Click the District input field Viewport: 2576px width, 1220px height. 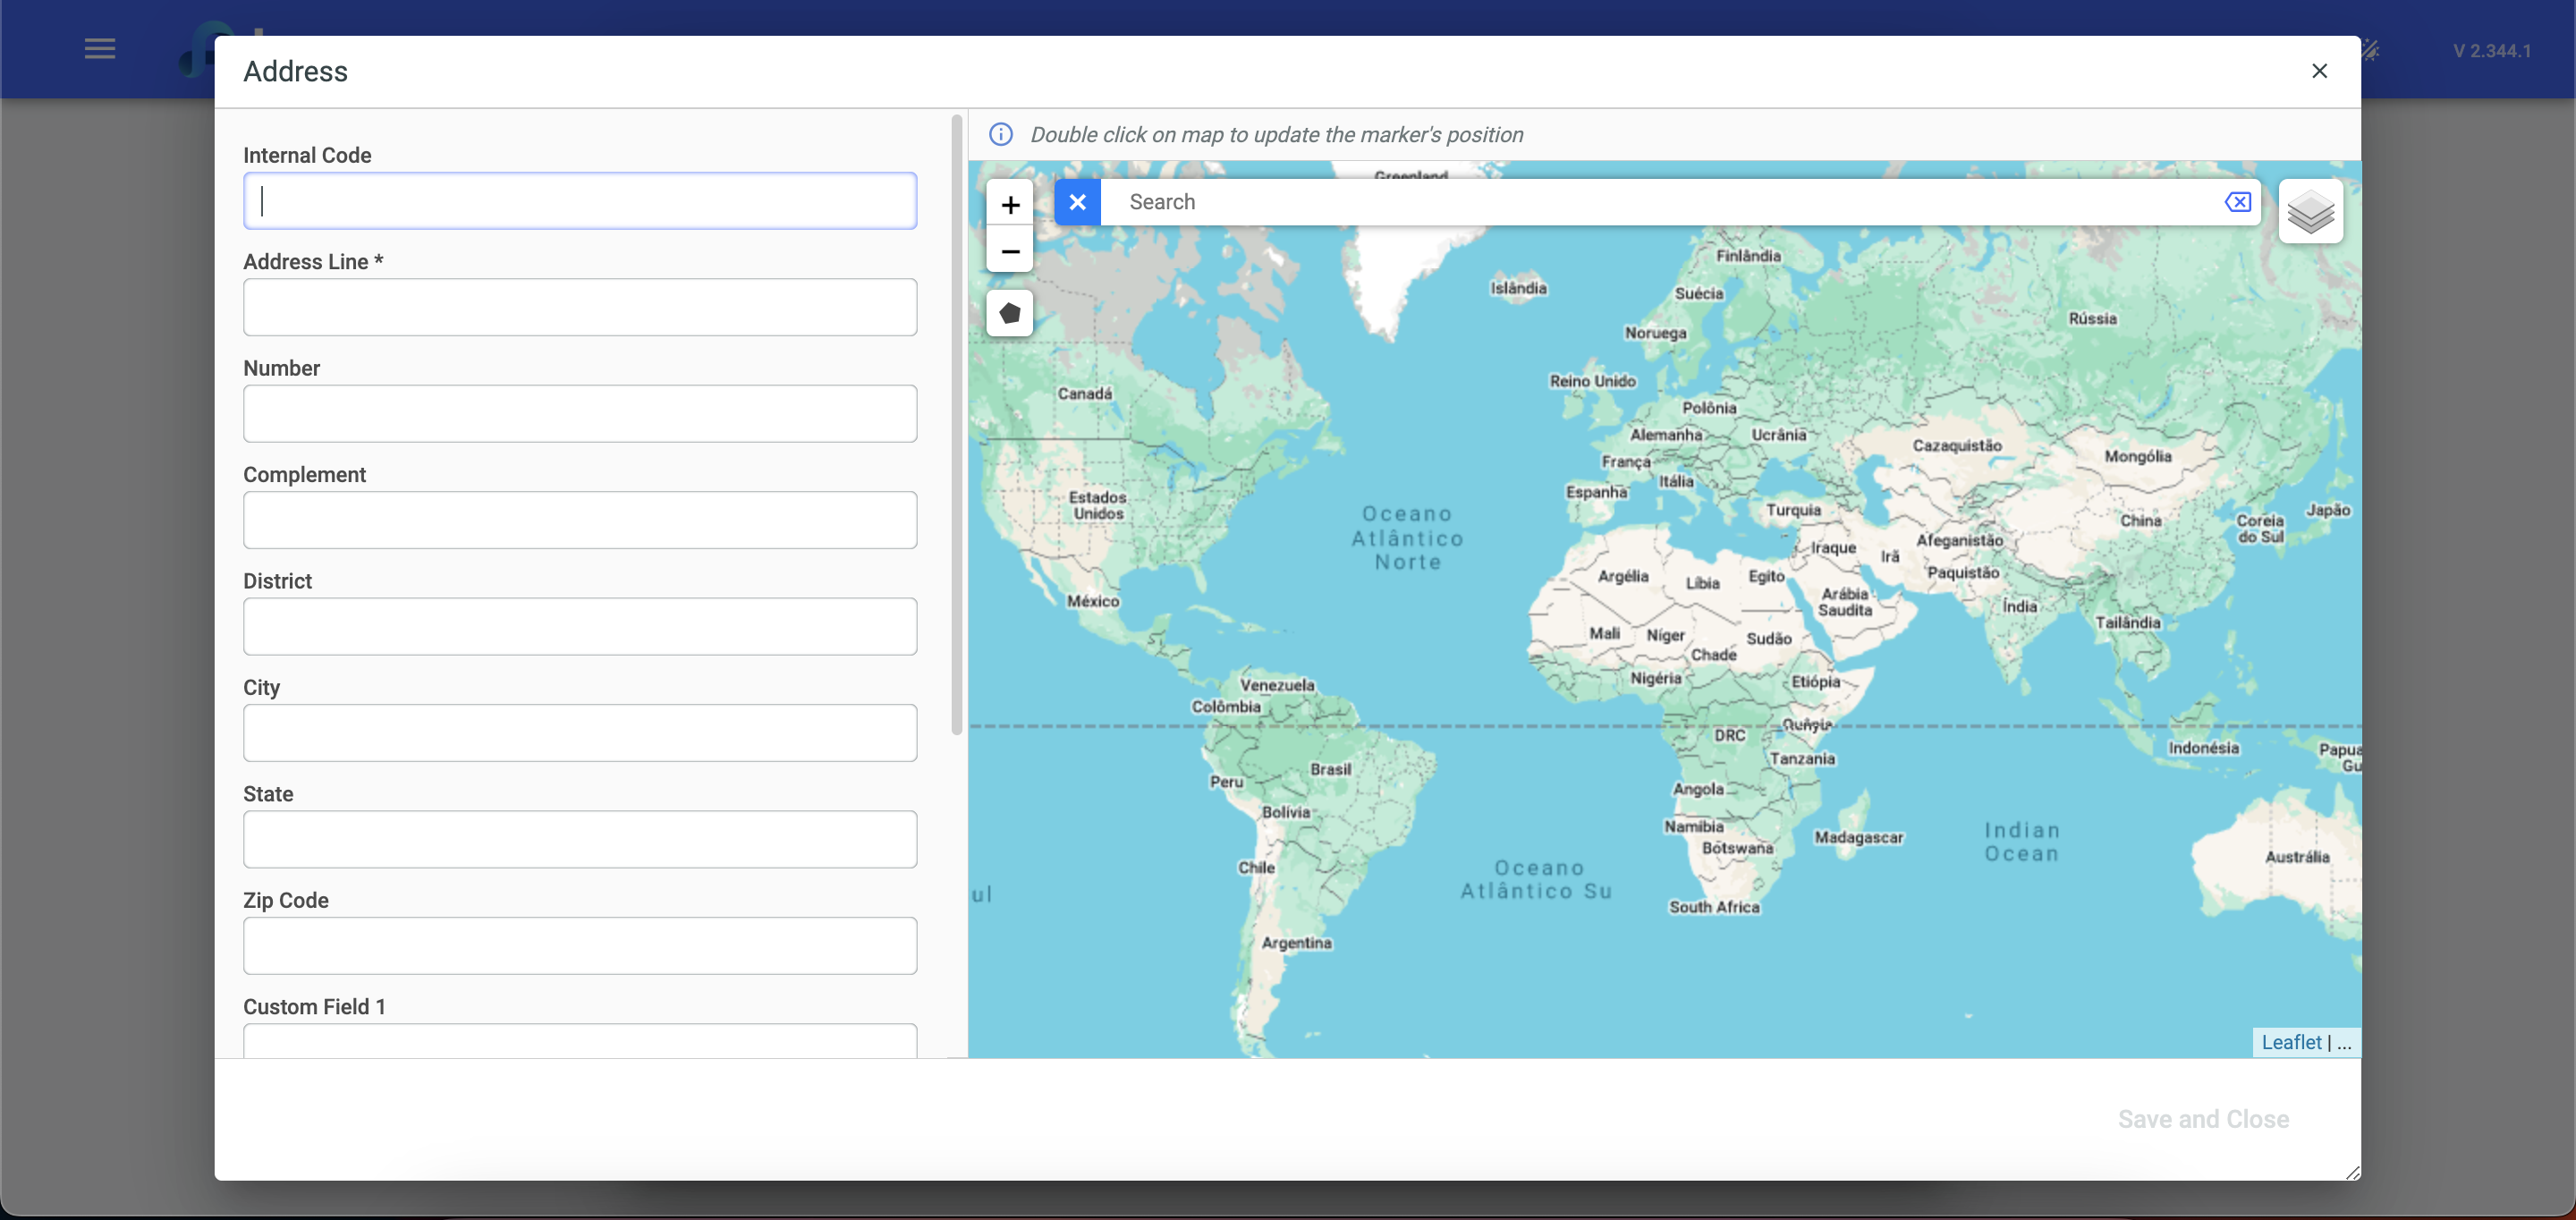click(x=580, y=627)
